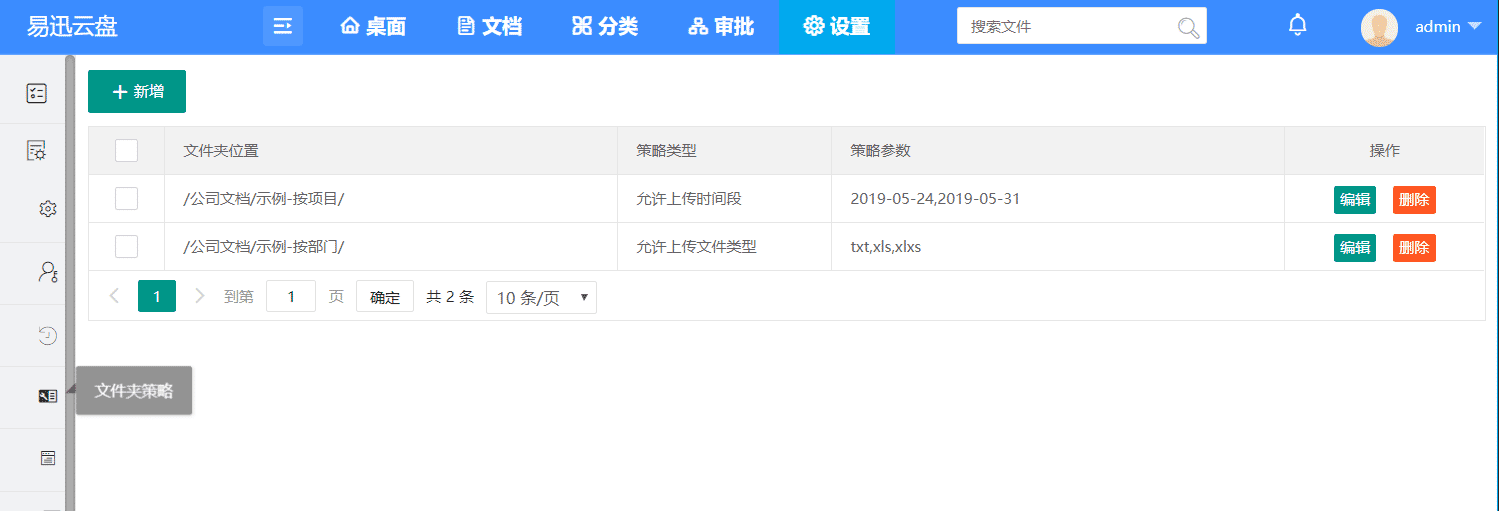Open the 审批 tab
Screen dimensions: 1499x511
pos(721,27)
